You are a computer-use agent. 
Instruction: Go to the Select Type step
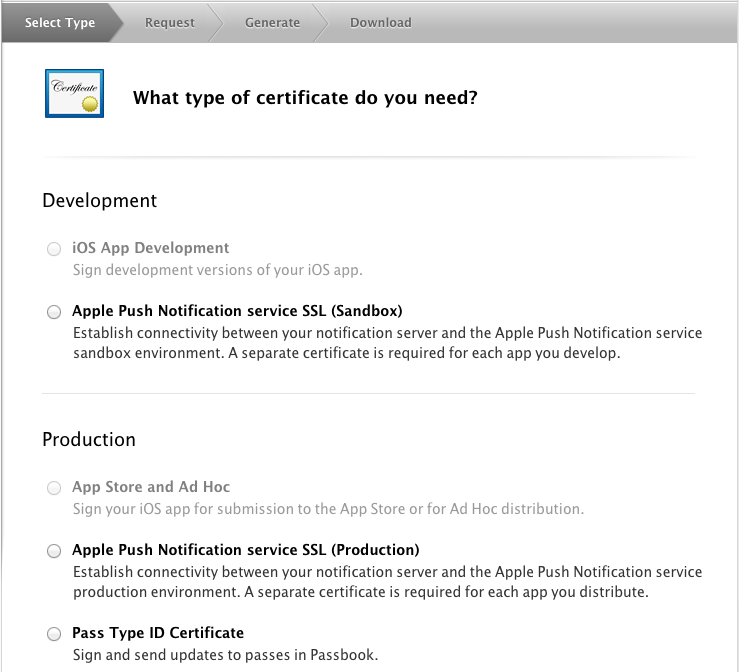point(60,22)
